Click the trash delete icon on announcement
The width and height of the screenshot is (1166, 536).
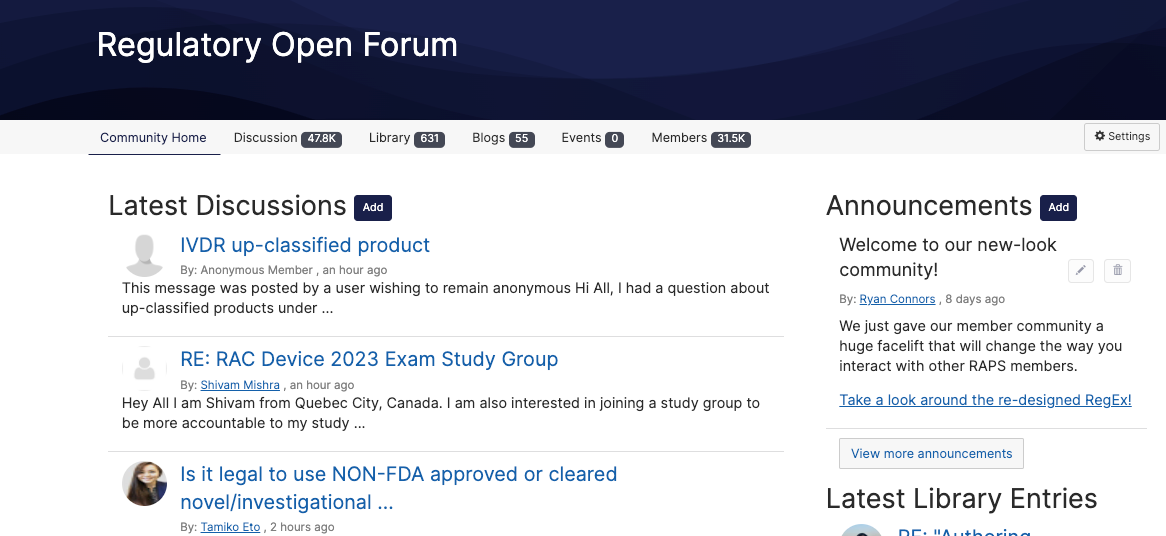pos(1118,270)
